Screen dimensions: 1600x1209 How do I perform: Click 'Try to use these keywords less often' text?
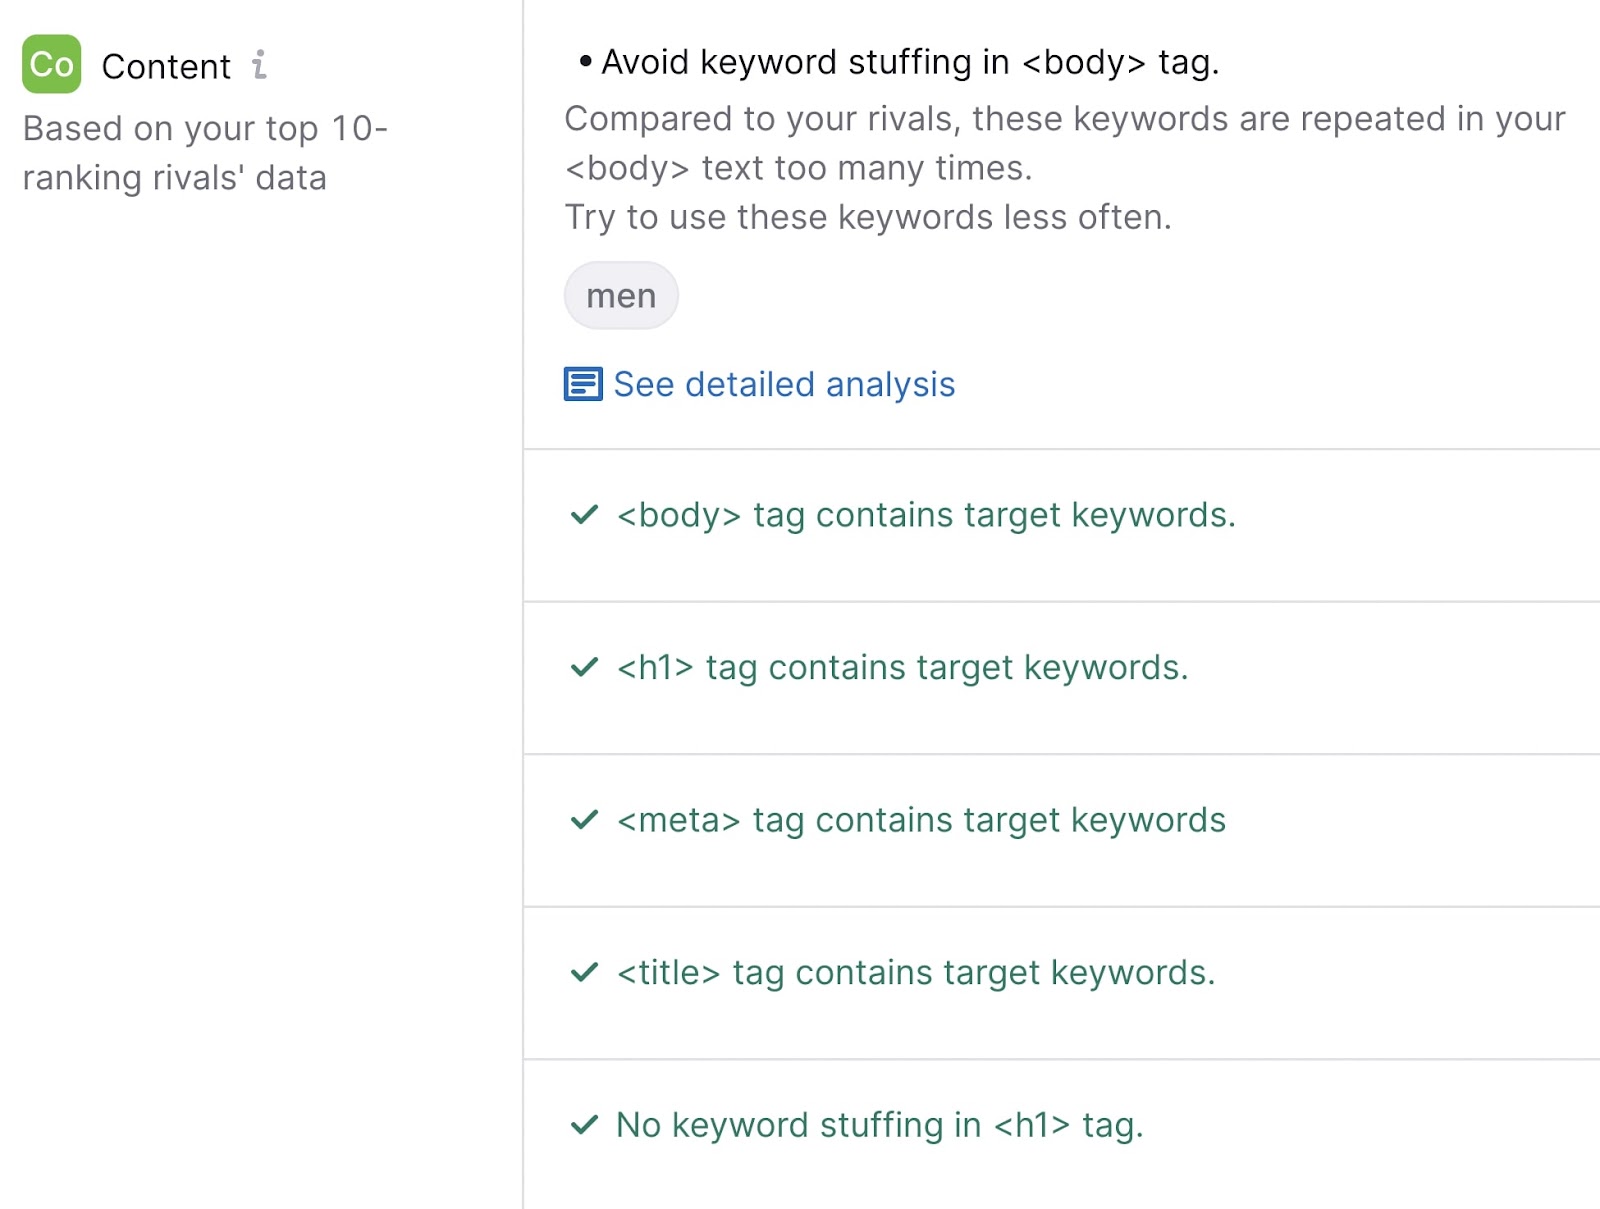click(868, 217)
